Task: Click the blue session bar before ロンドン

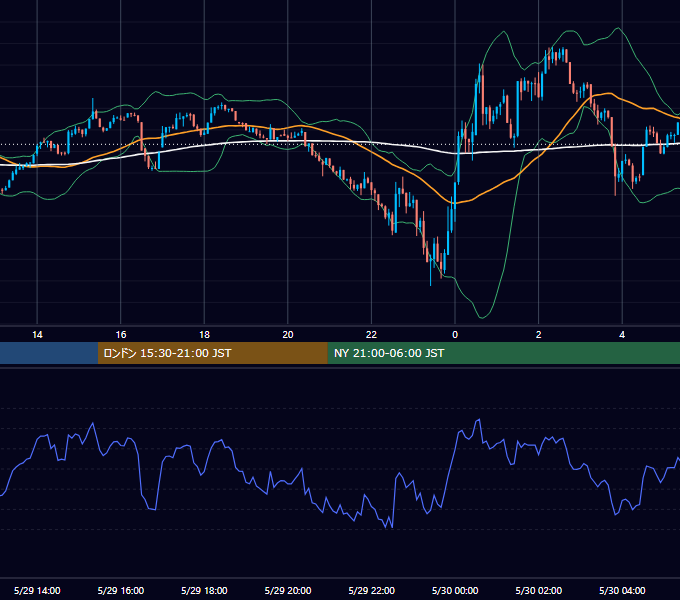Action: point(49,353)
